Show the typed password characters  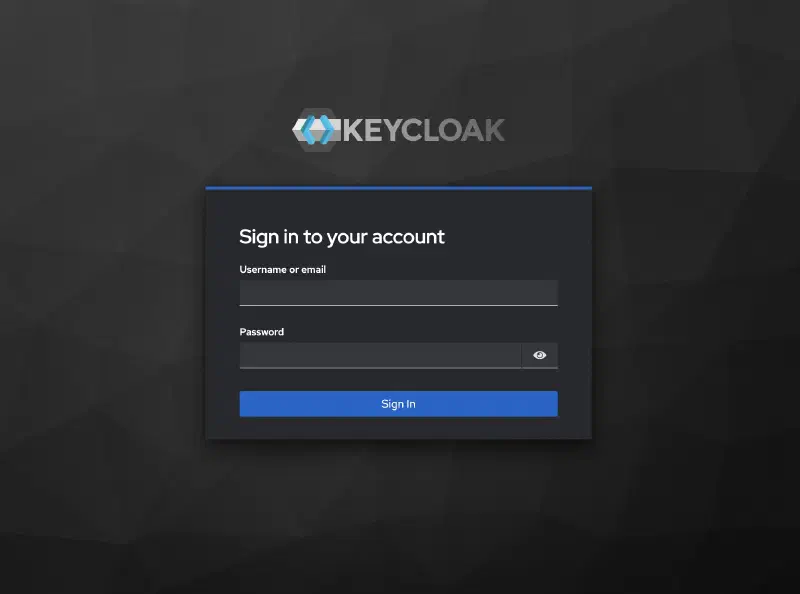click(539, 355)
